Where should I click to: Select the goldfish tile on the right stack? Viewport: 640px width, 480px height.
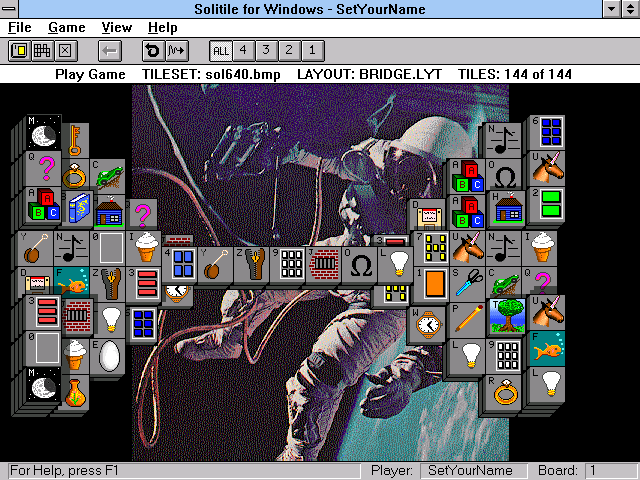(x=547, y=349)
